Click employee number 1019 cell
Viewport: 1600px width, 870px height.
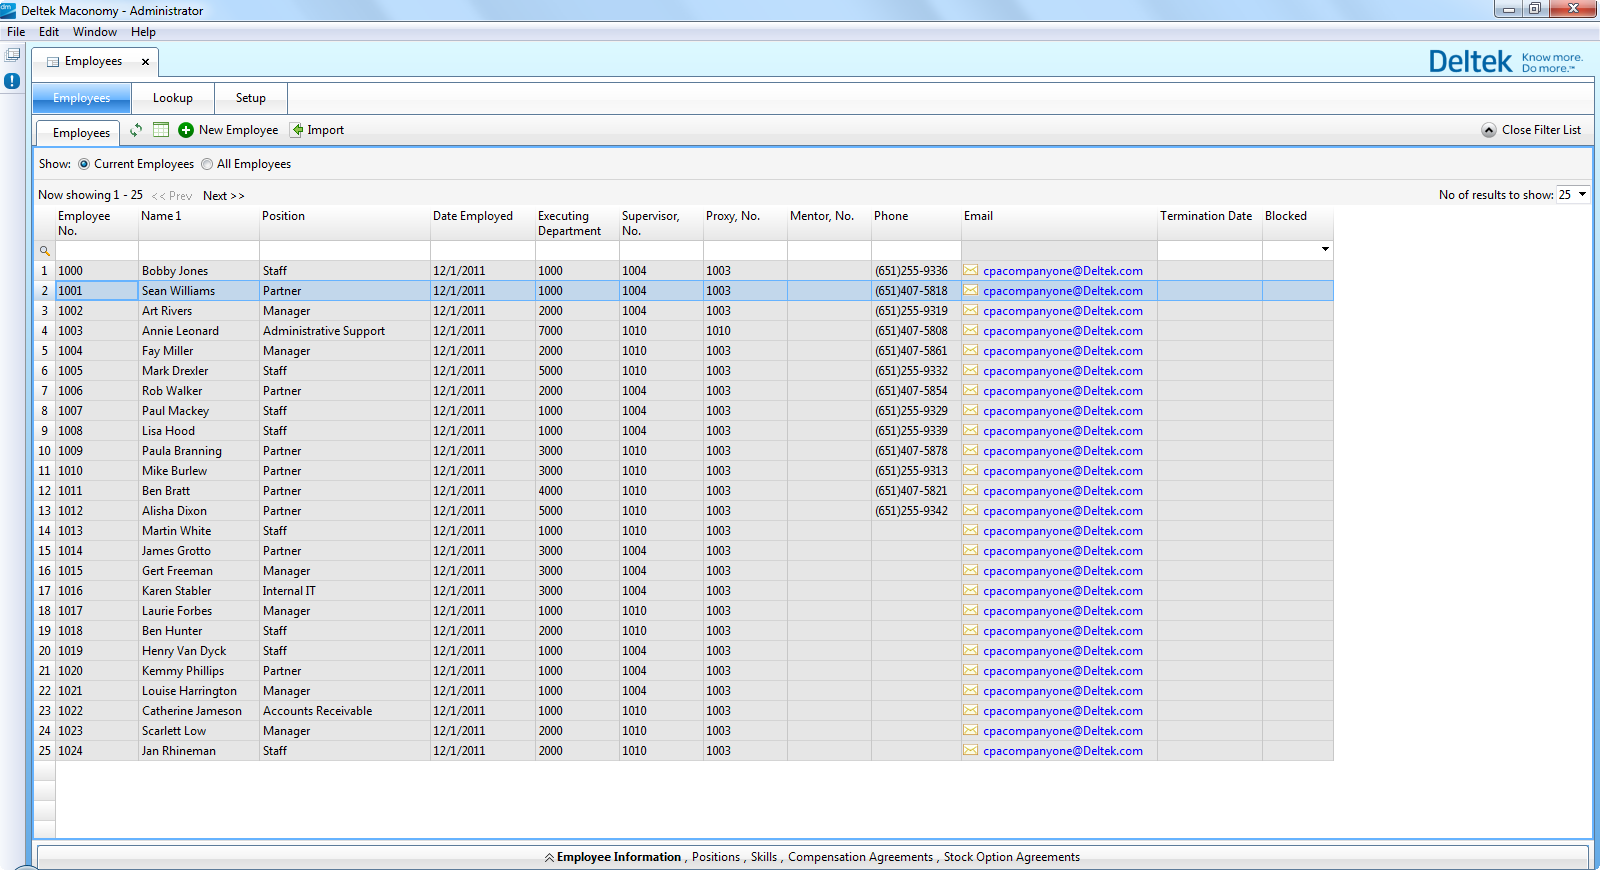[97, 651]
